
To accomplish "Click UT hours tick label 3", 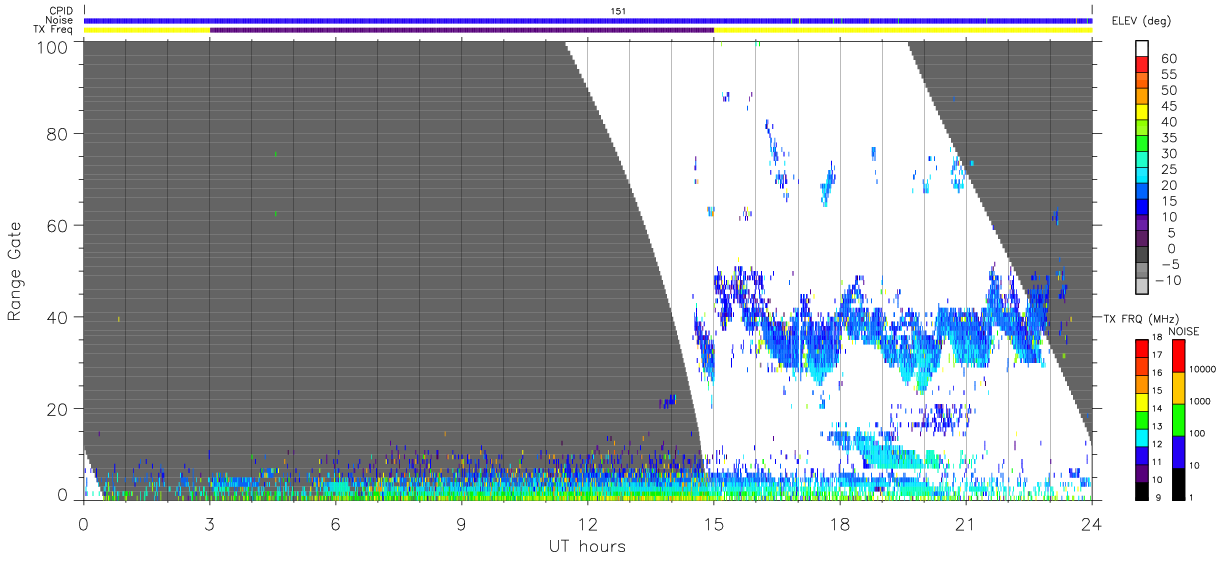I will pyautogui.click(x=210, y=522).
